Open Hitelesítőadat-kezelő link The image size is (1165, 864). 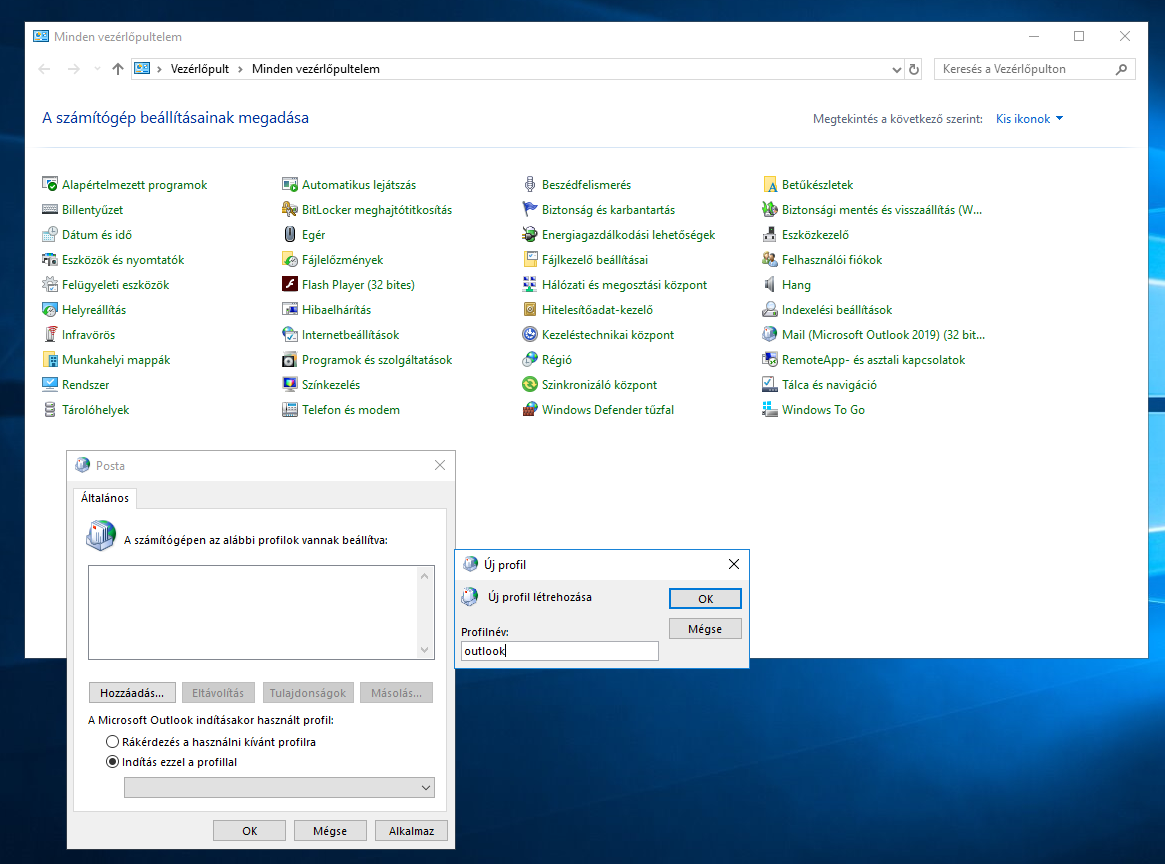(597, 310)
